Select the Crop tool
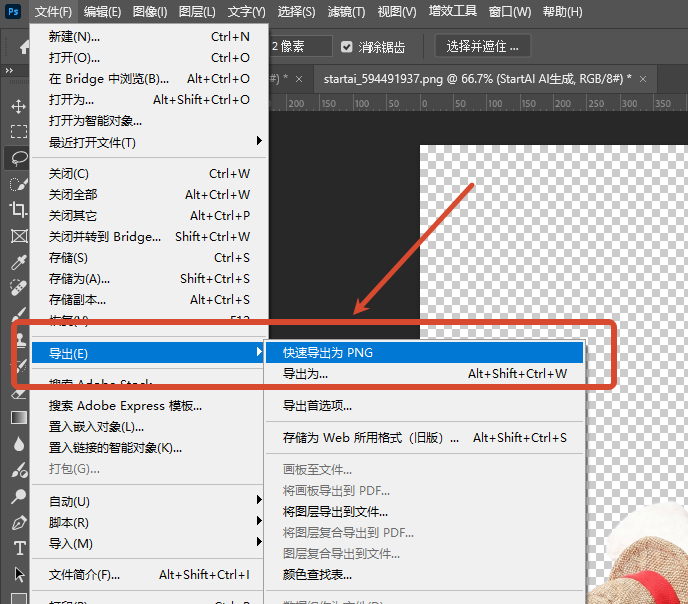The image size is (688, 604). 18,210
